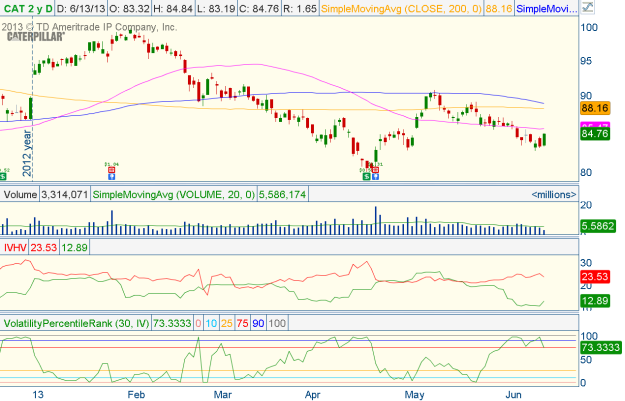Click the green dividend icon before 2012 year line

coord(3,176)
